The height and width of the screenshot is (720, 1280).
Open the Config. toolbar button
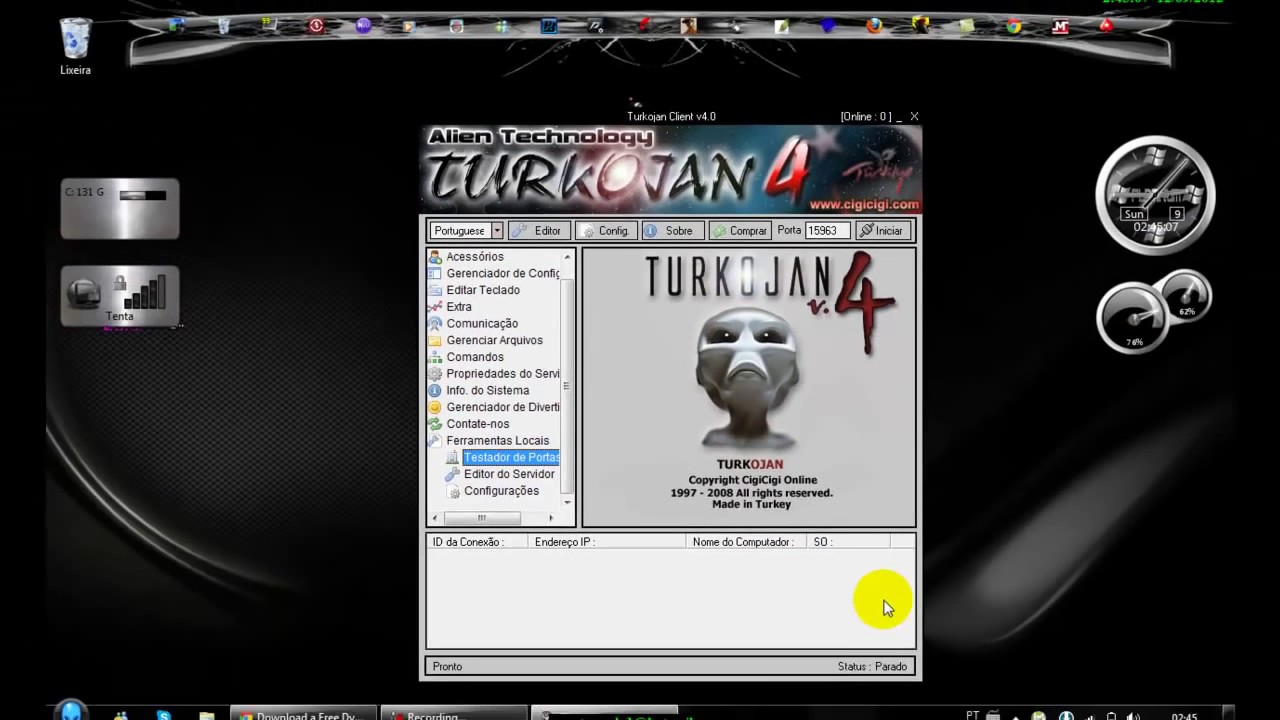(x=606, y=231)
